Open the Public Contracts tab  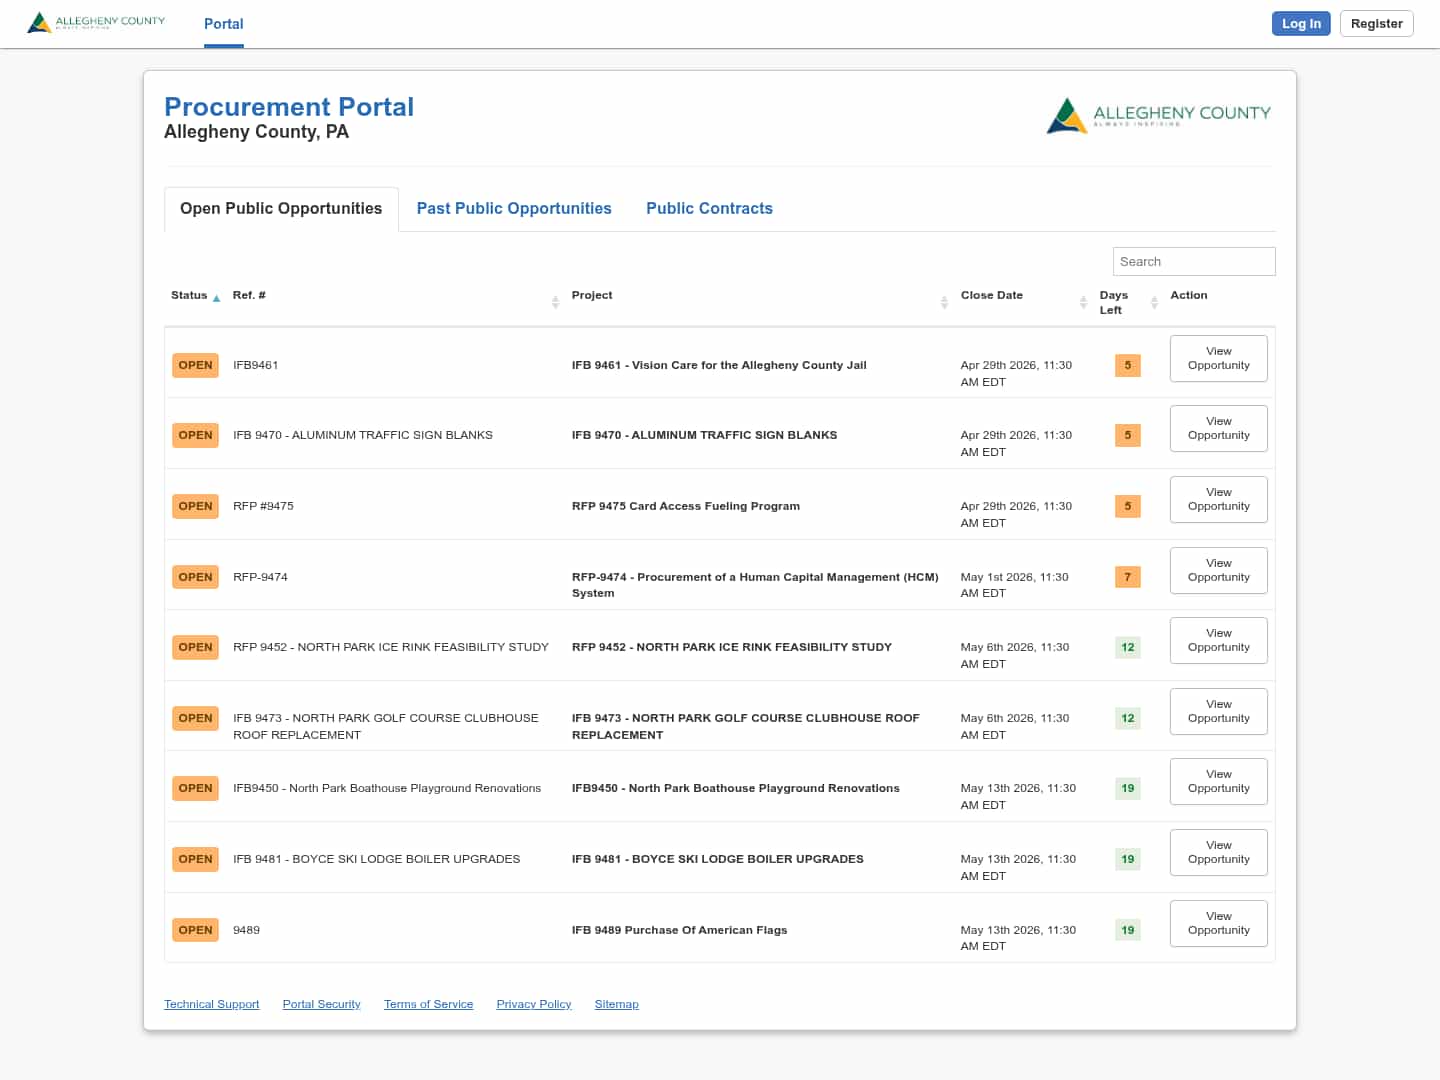pos(709,209)
